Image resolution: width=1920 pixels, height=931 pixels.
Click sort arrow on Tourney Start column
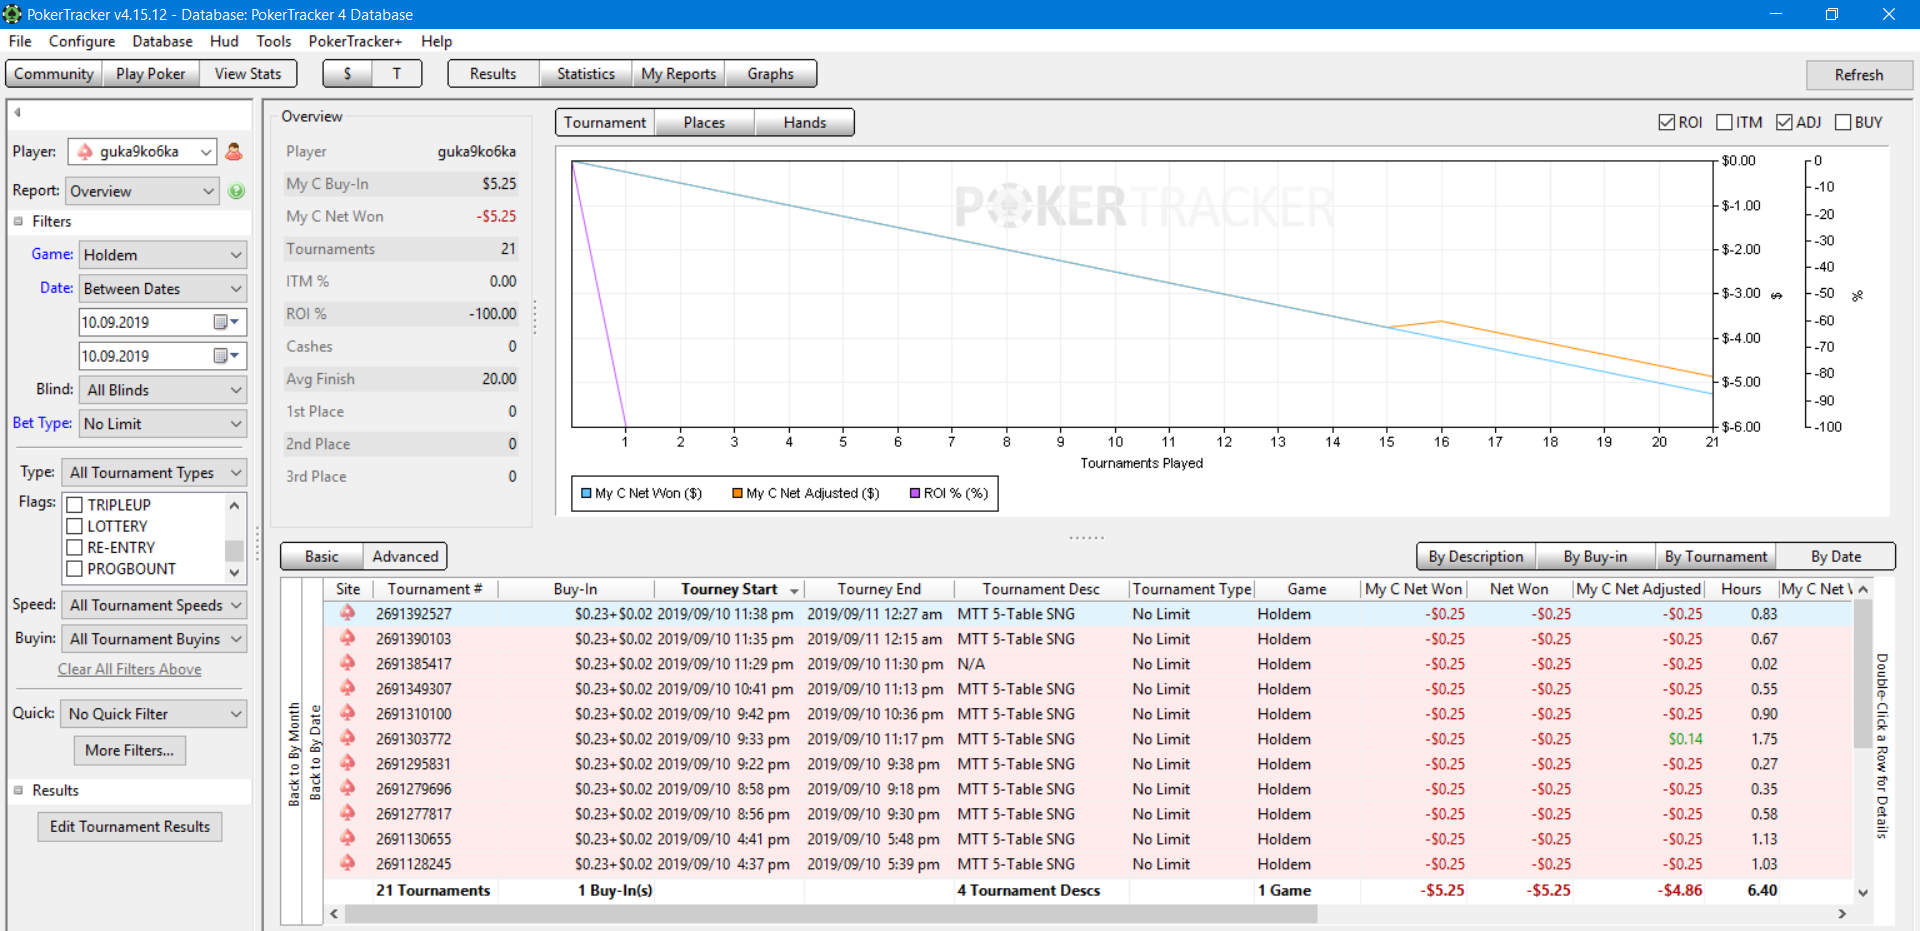pyautogui.click(x=794, y=591)
